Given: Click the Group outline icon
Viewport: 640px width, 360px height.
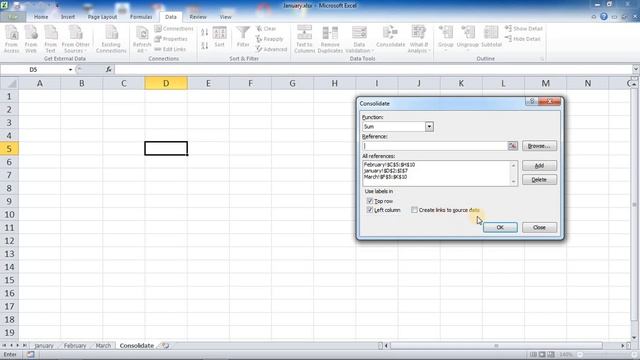Looking at the screenshot, I should tap(446, 37).
